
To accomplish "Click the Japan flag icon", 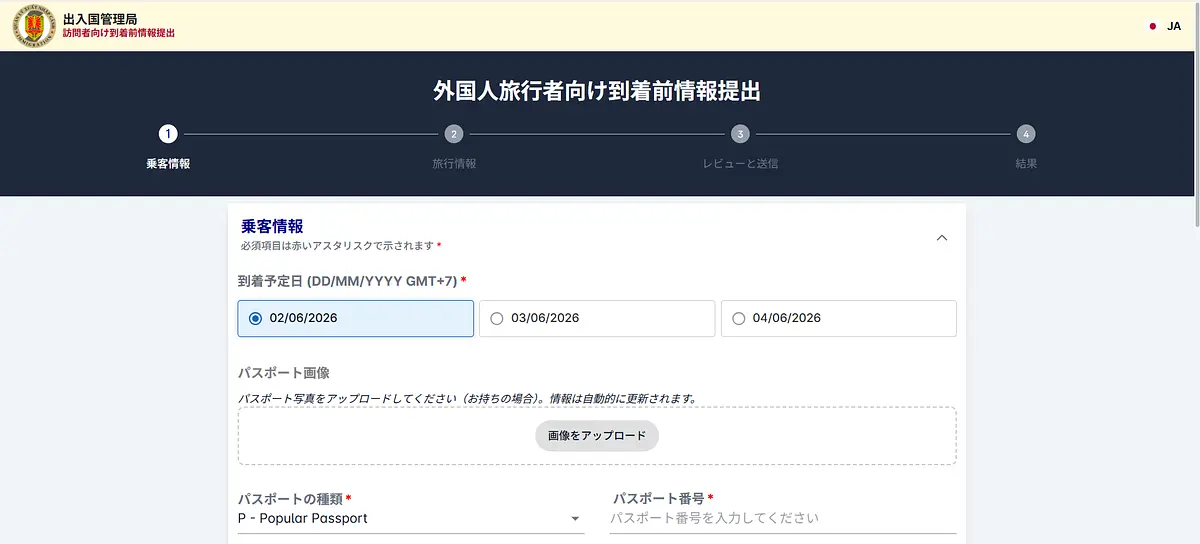I will pyautogui.click(x=1153, y=26).
